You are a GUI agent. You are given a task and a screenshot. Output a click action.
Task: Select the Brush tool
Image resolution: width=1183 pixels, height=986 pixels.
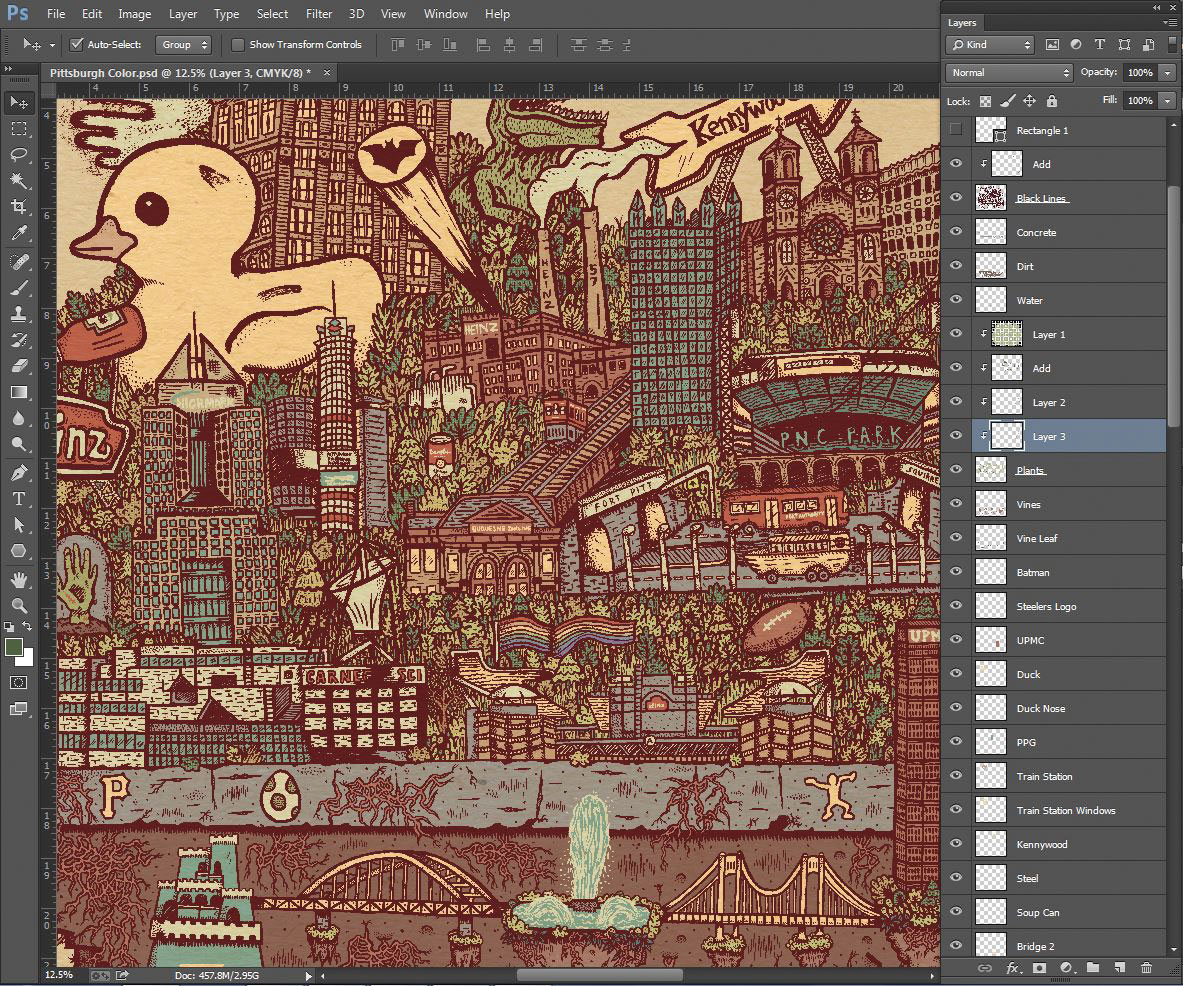[19, 287]
